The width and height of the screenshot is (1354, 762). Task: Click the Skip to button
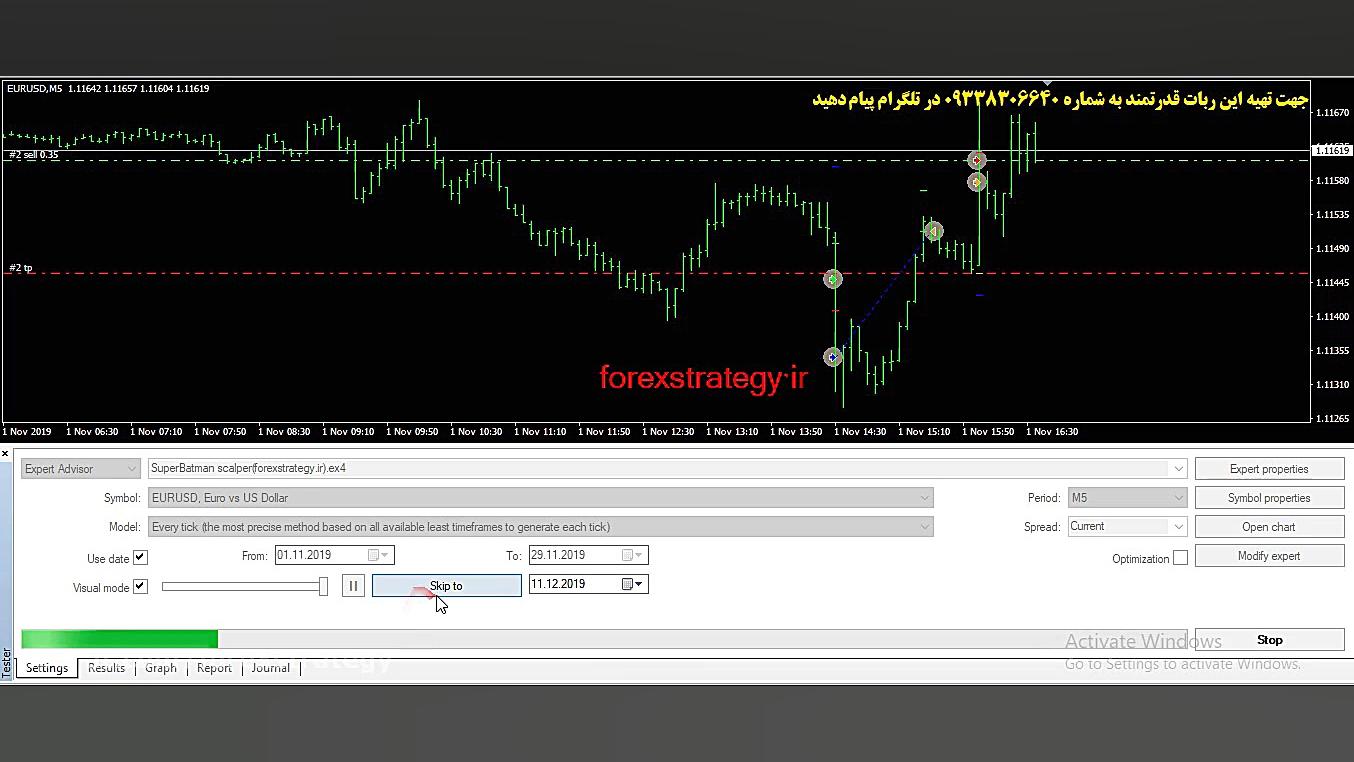(446, 586)
